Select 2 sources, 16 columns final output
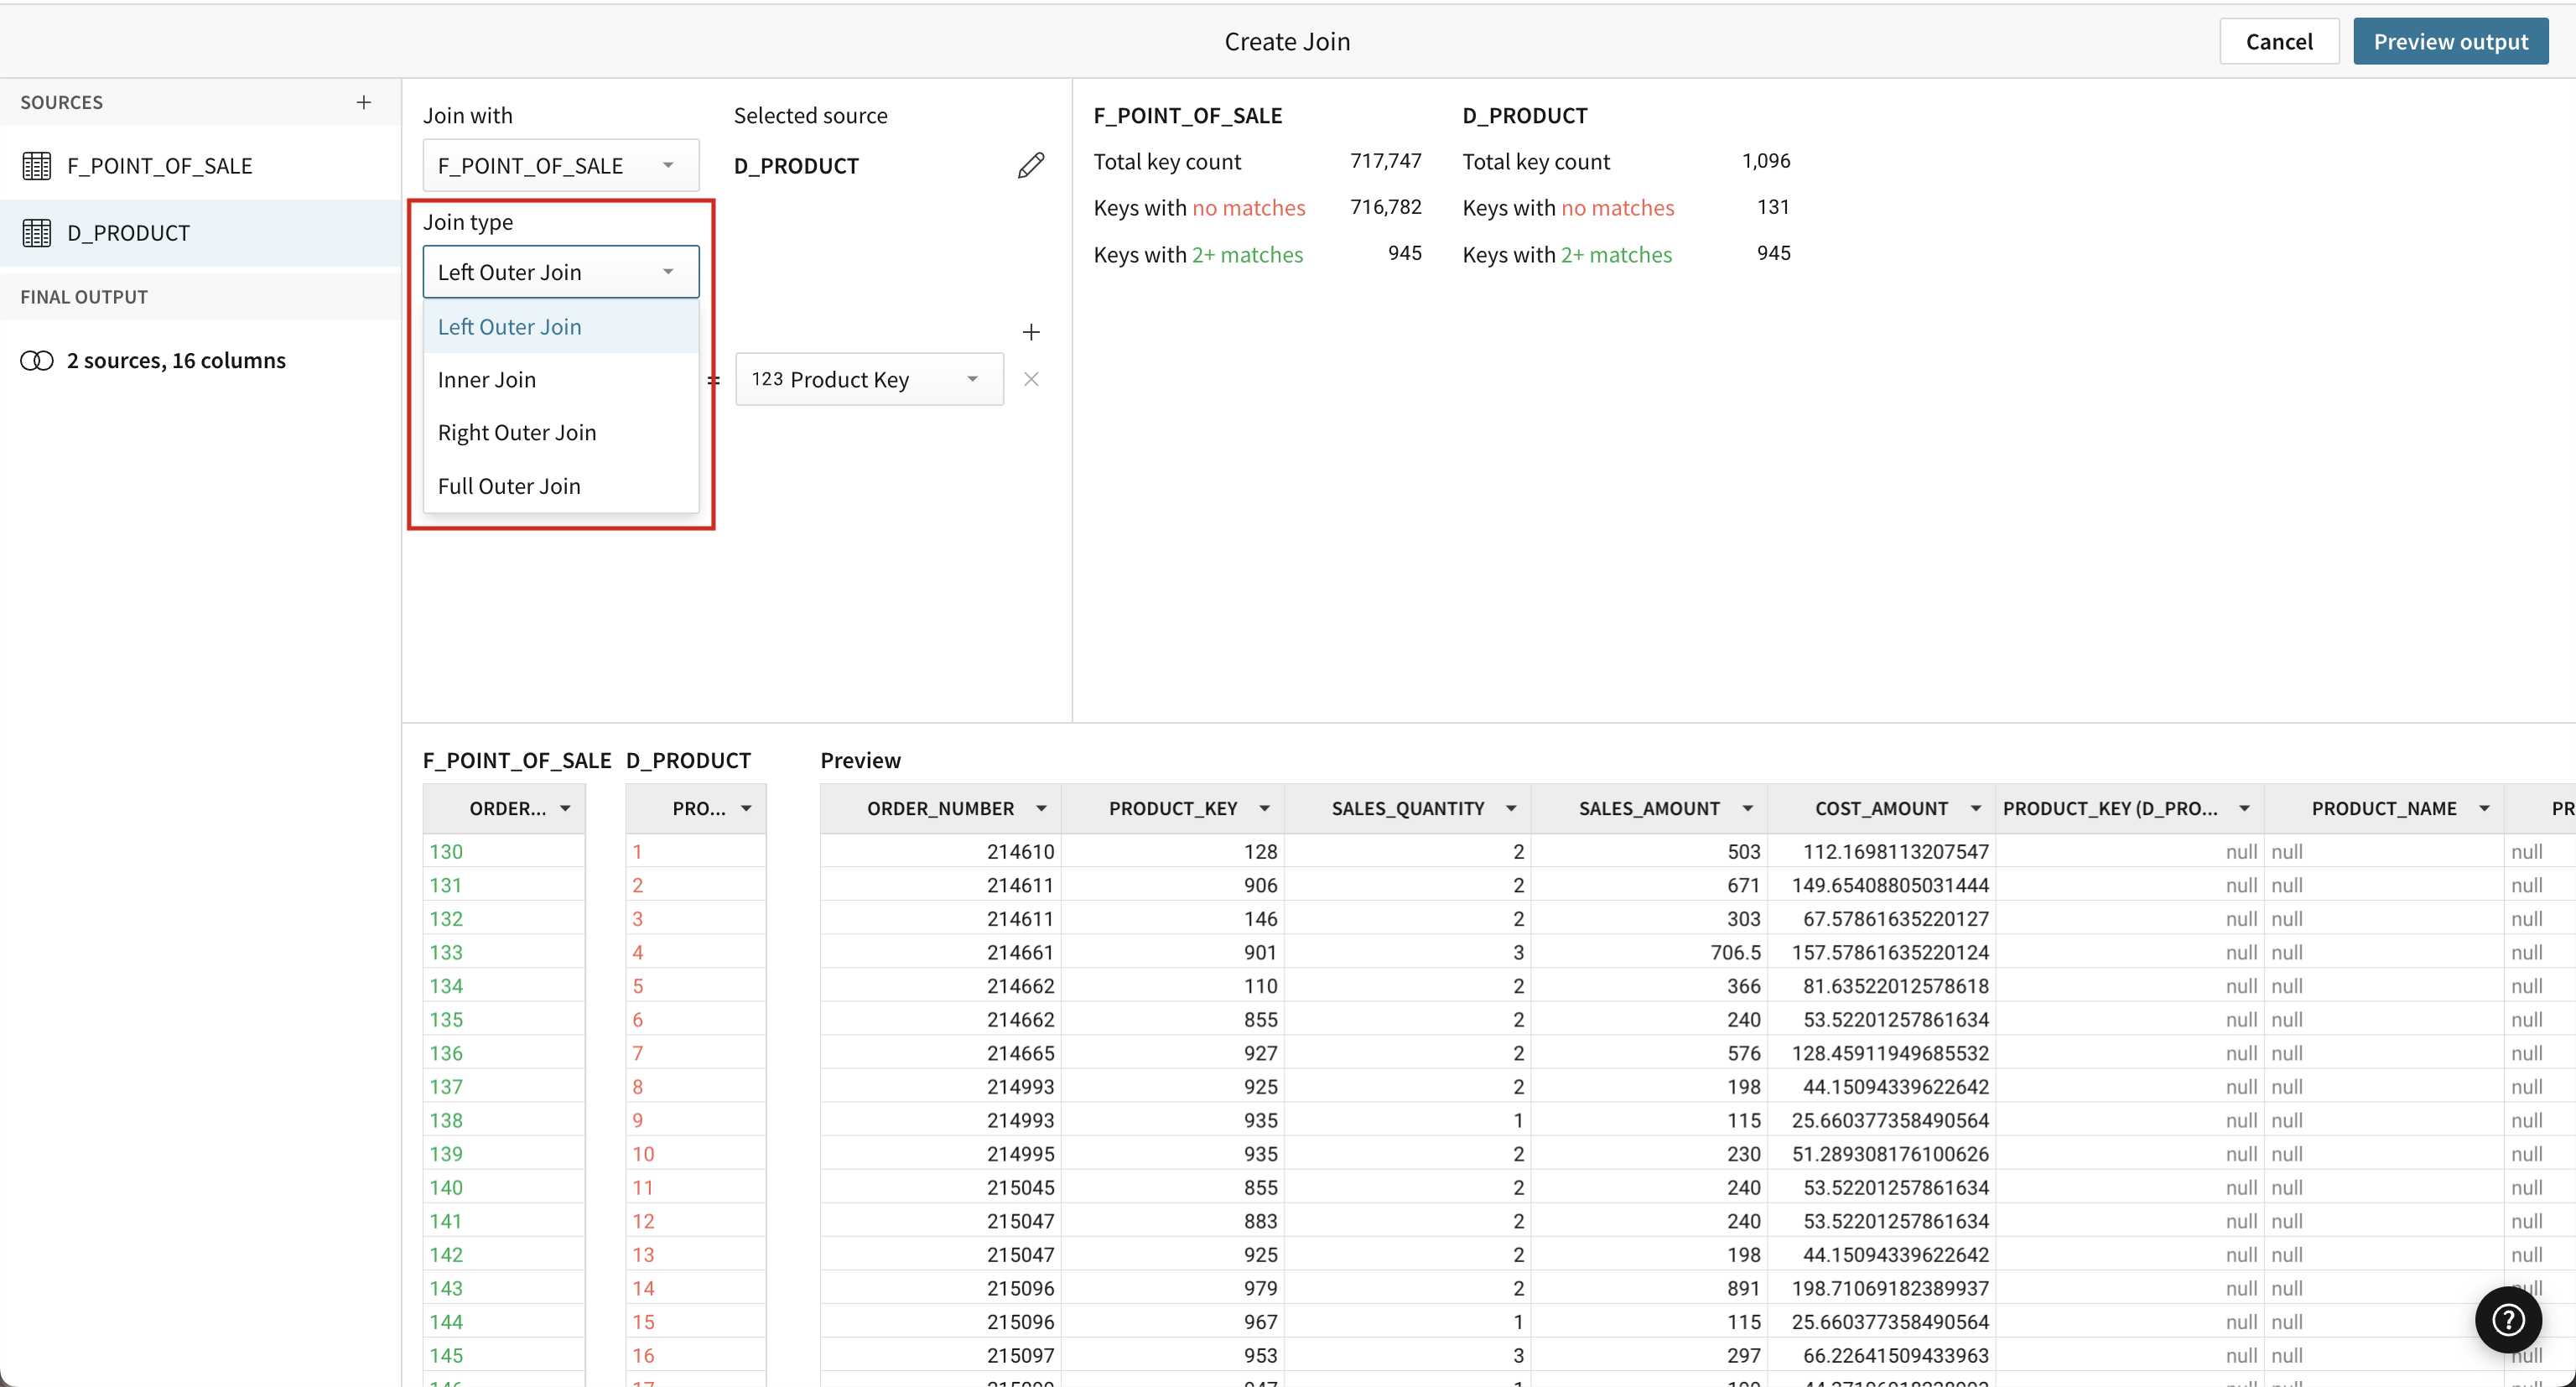2576x1387 pixels. pyautogui.click(x=200, y=360)
